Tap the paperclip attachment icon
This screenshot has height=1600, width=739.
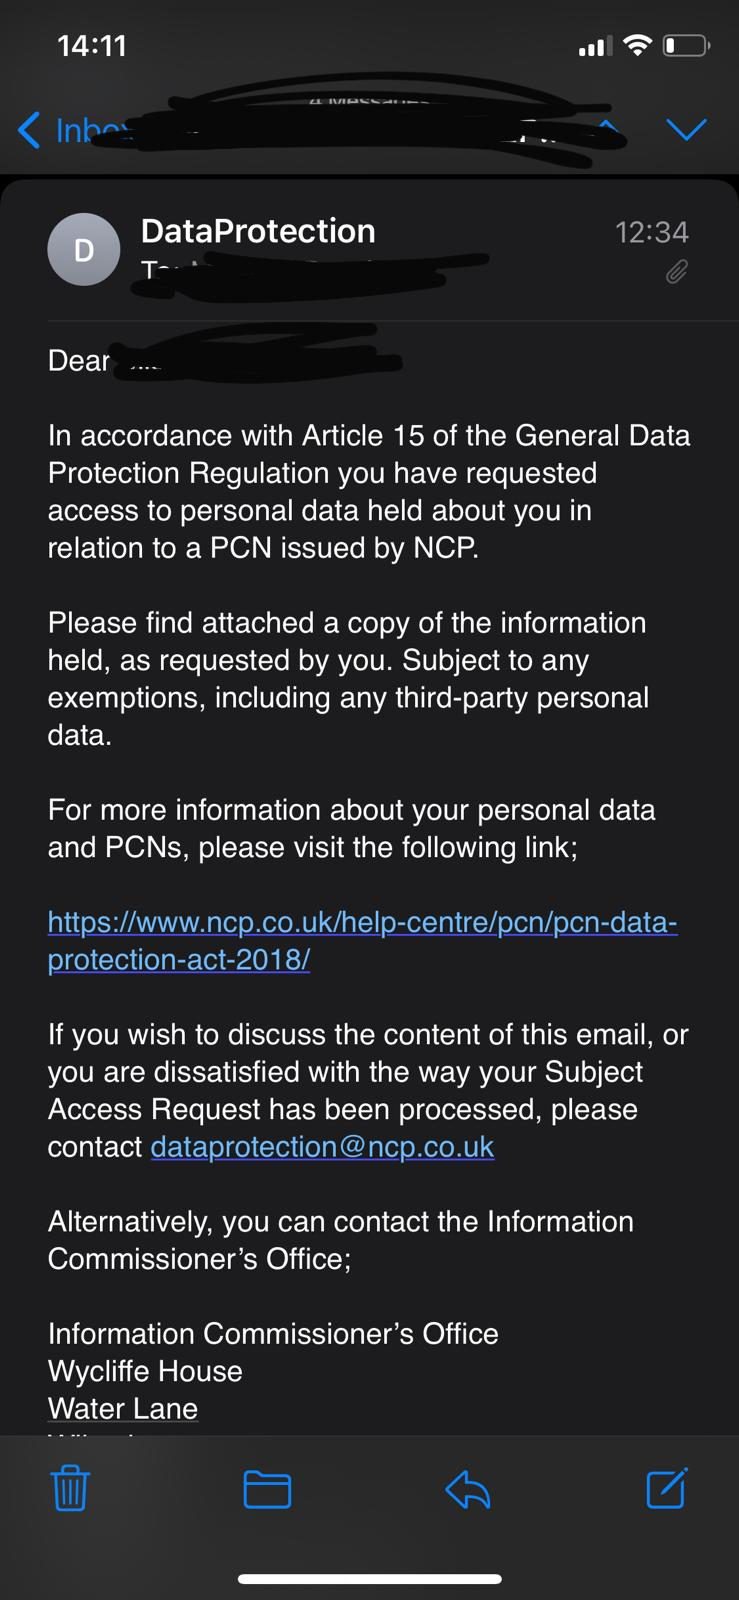(x=677, y=272)
